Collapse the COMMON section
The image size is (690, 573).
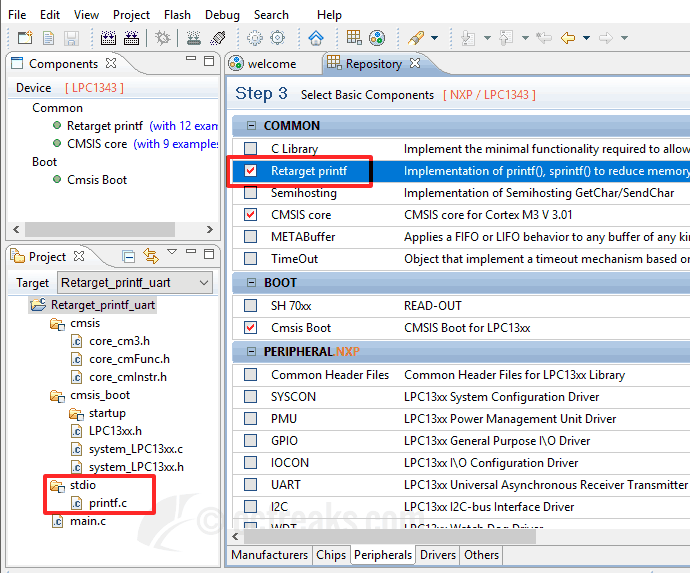click(251, 126)
